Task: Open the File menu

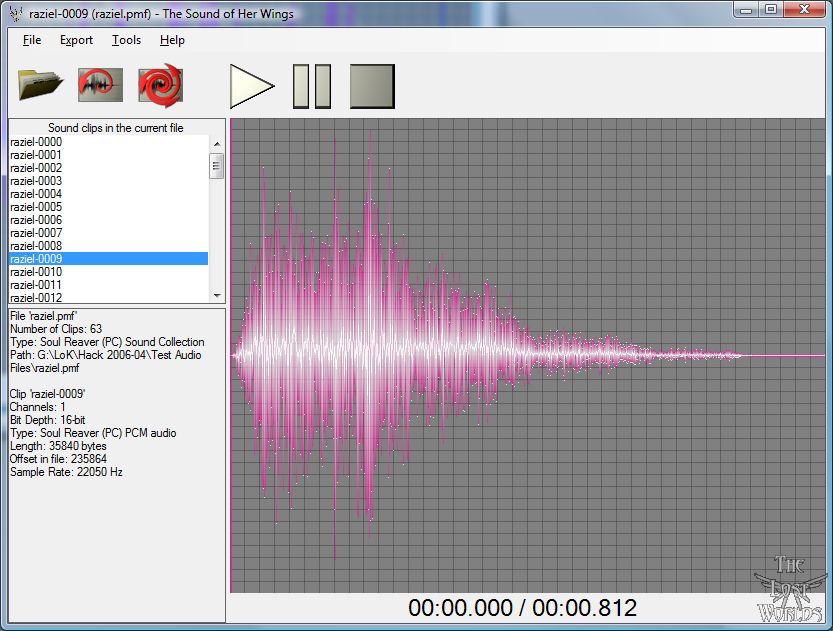Action: (x=32, y=40)
